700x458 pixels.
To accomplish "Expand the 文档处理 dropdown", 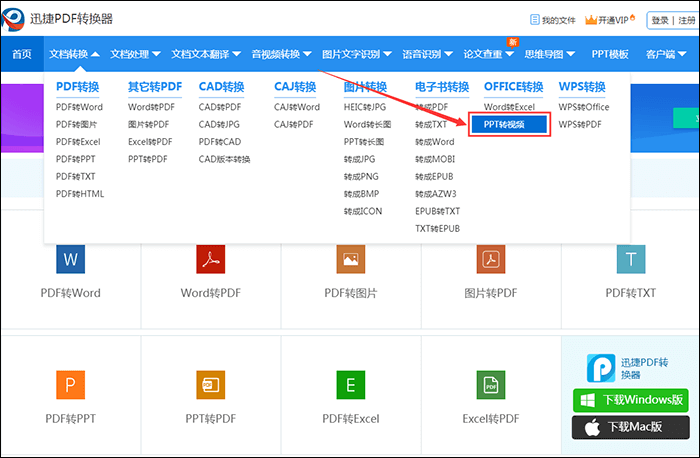I will point(135,54).
